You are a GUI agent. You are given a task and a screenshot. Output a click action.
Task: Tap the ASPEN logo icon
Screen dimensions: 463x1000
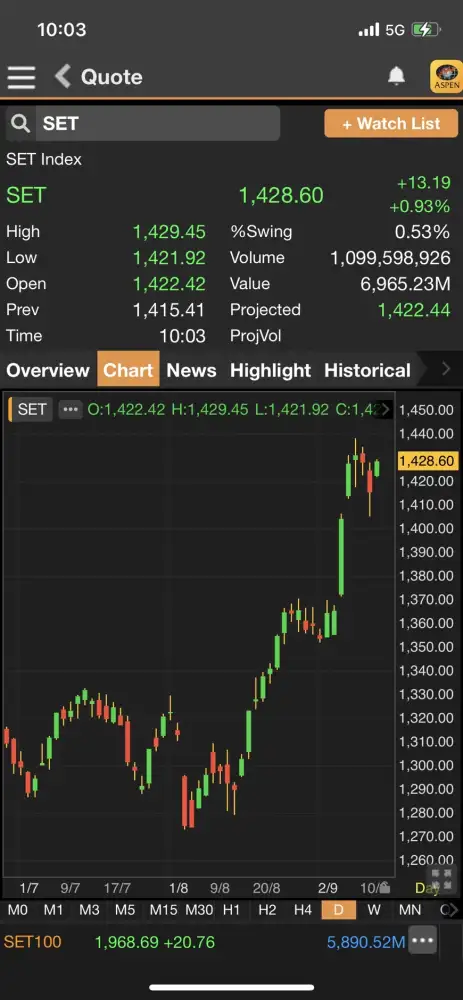[x=447, y=77]
